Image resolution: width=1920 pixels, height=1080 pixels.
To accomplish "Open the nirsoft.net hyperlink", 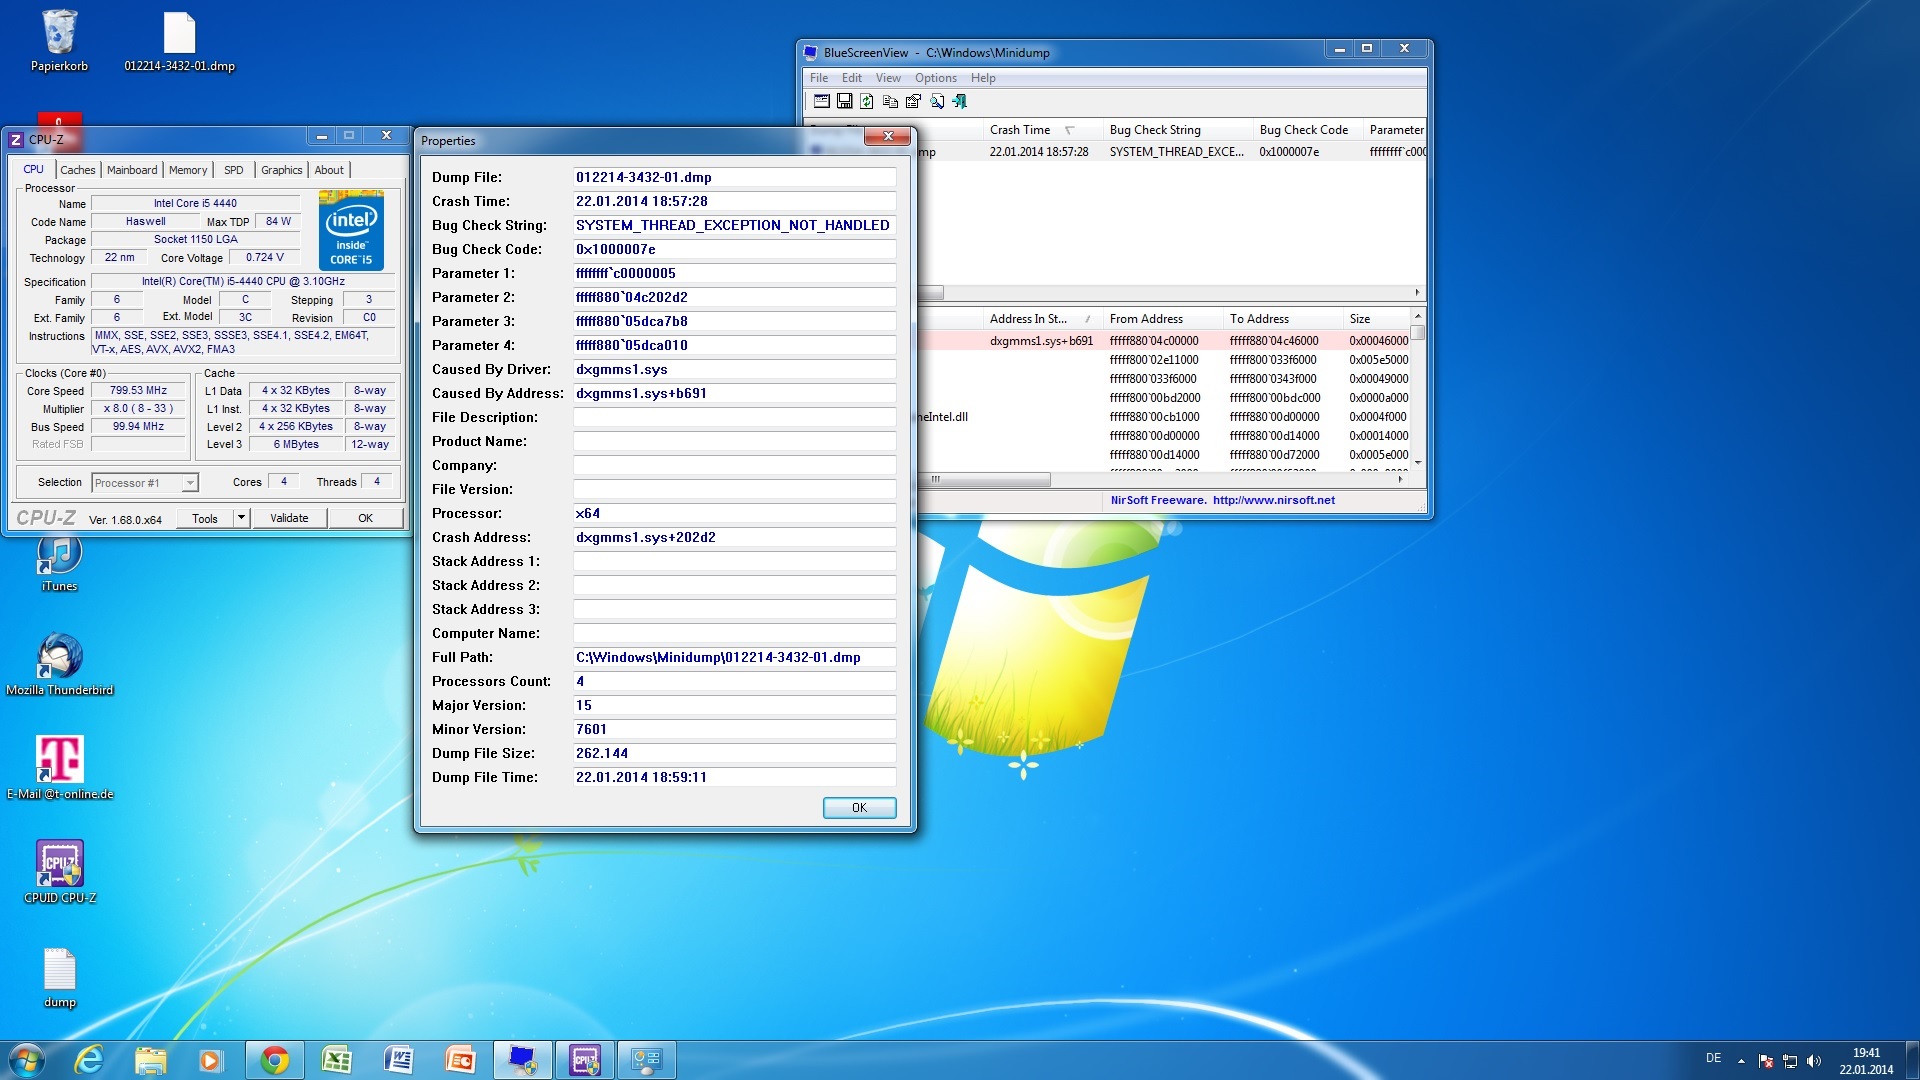I will click(1273, 500).
